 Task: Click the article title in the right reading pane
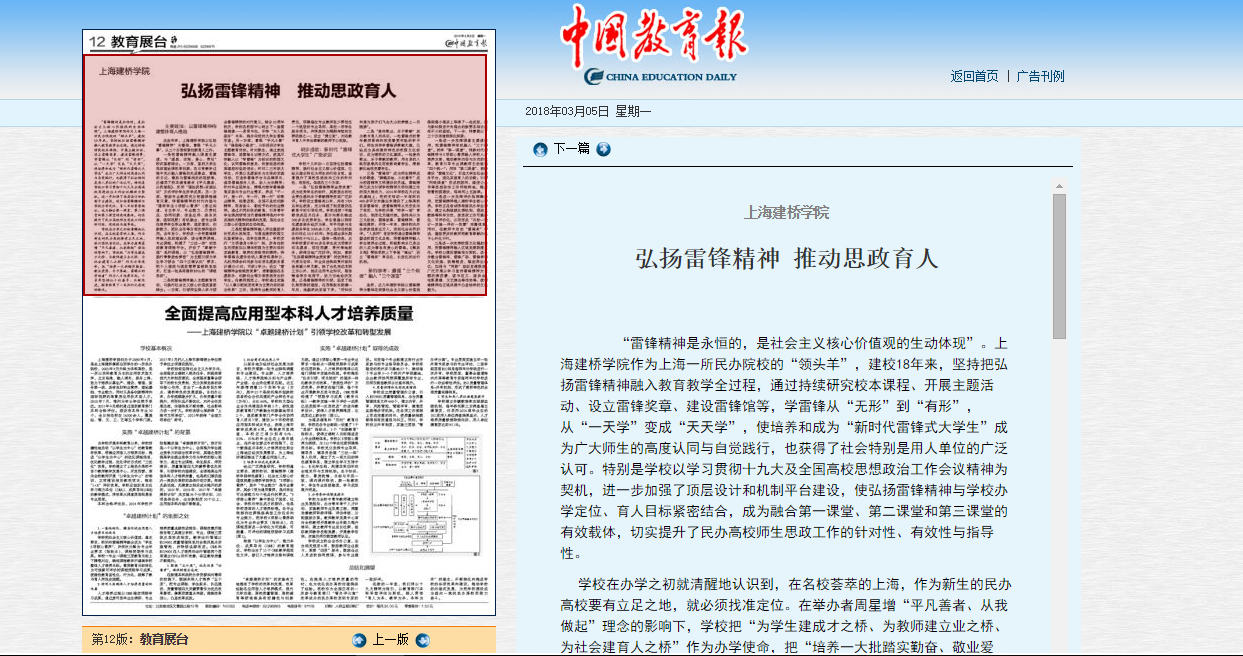coord(787,259)
